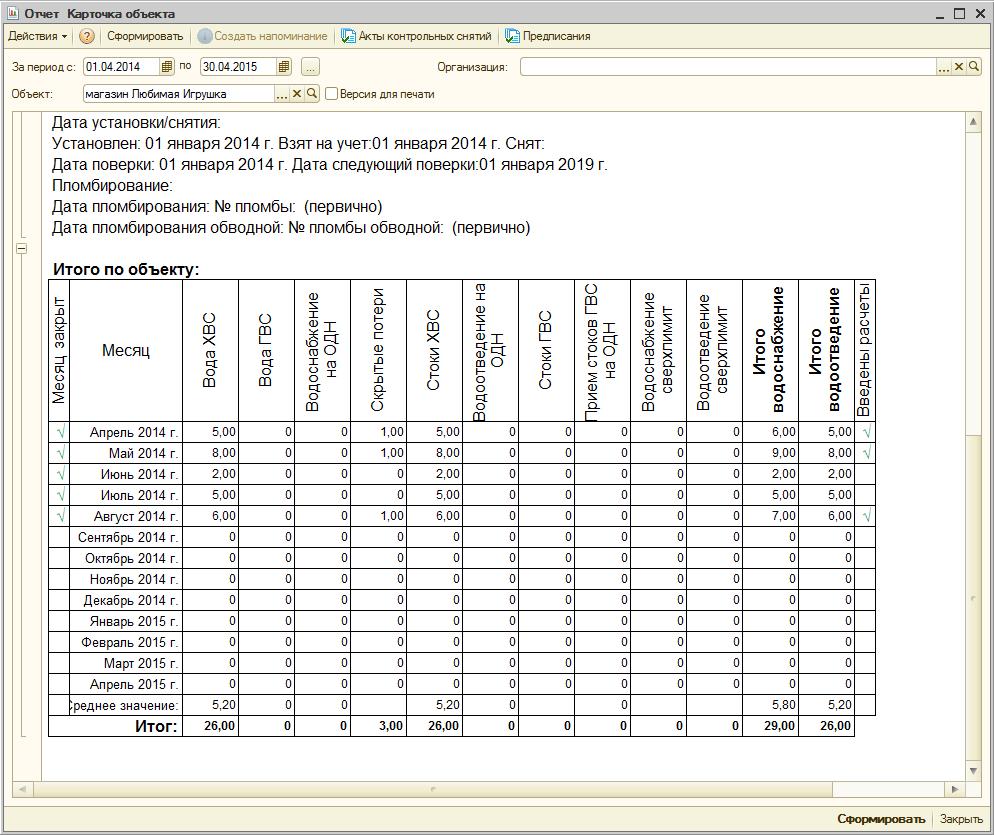Viewport: 994px width, 835px height.
Task: Open selection list for Организация field
Action: (945, 67)
